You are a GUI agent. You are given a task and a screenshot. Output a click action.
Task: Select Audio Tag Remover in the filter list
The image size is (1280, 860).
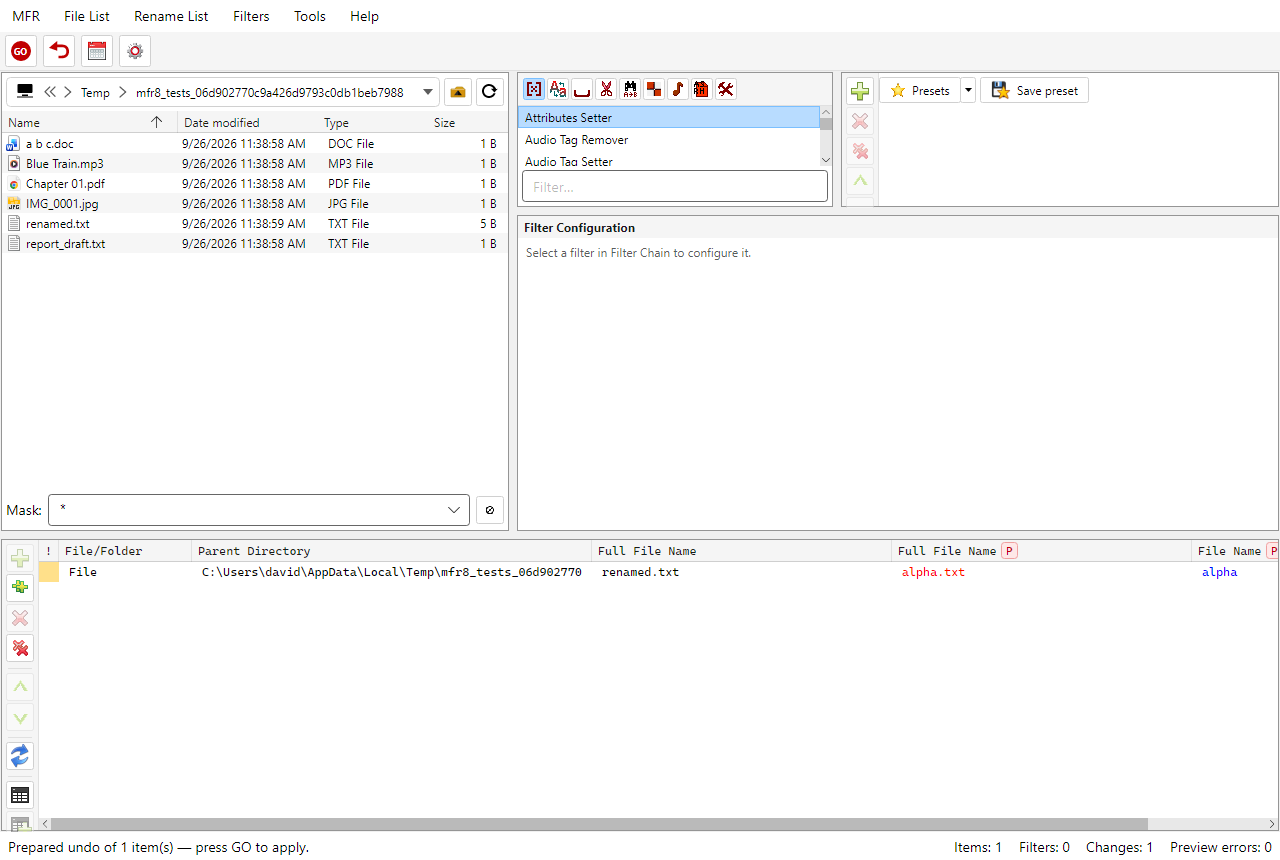click(669, 140)
